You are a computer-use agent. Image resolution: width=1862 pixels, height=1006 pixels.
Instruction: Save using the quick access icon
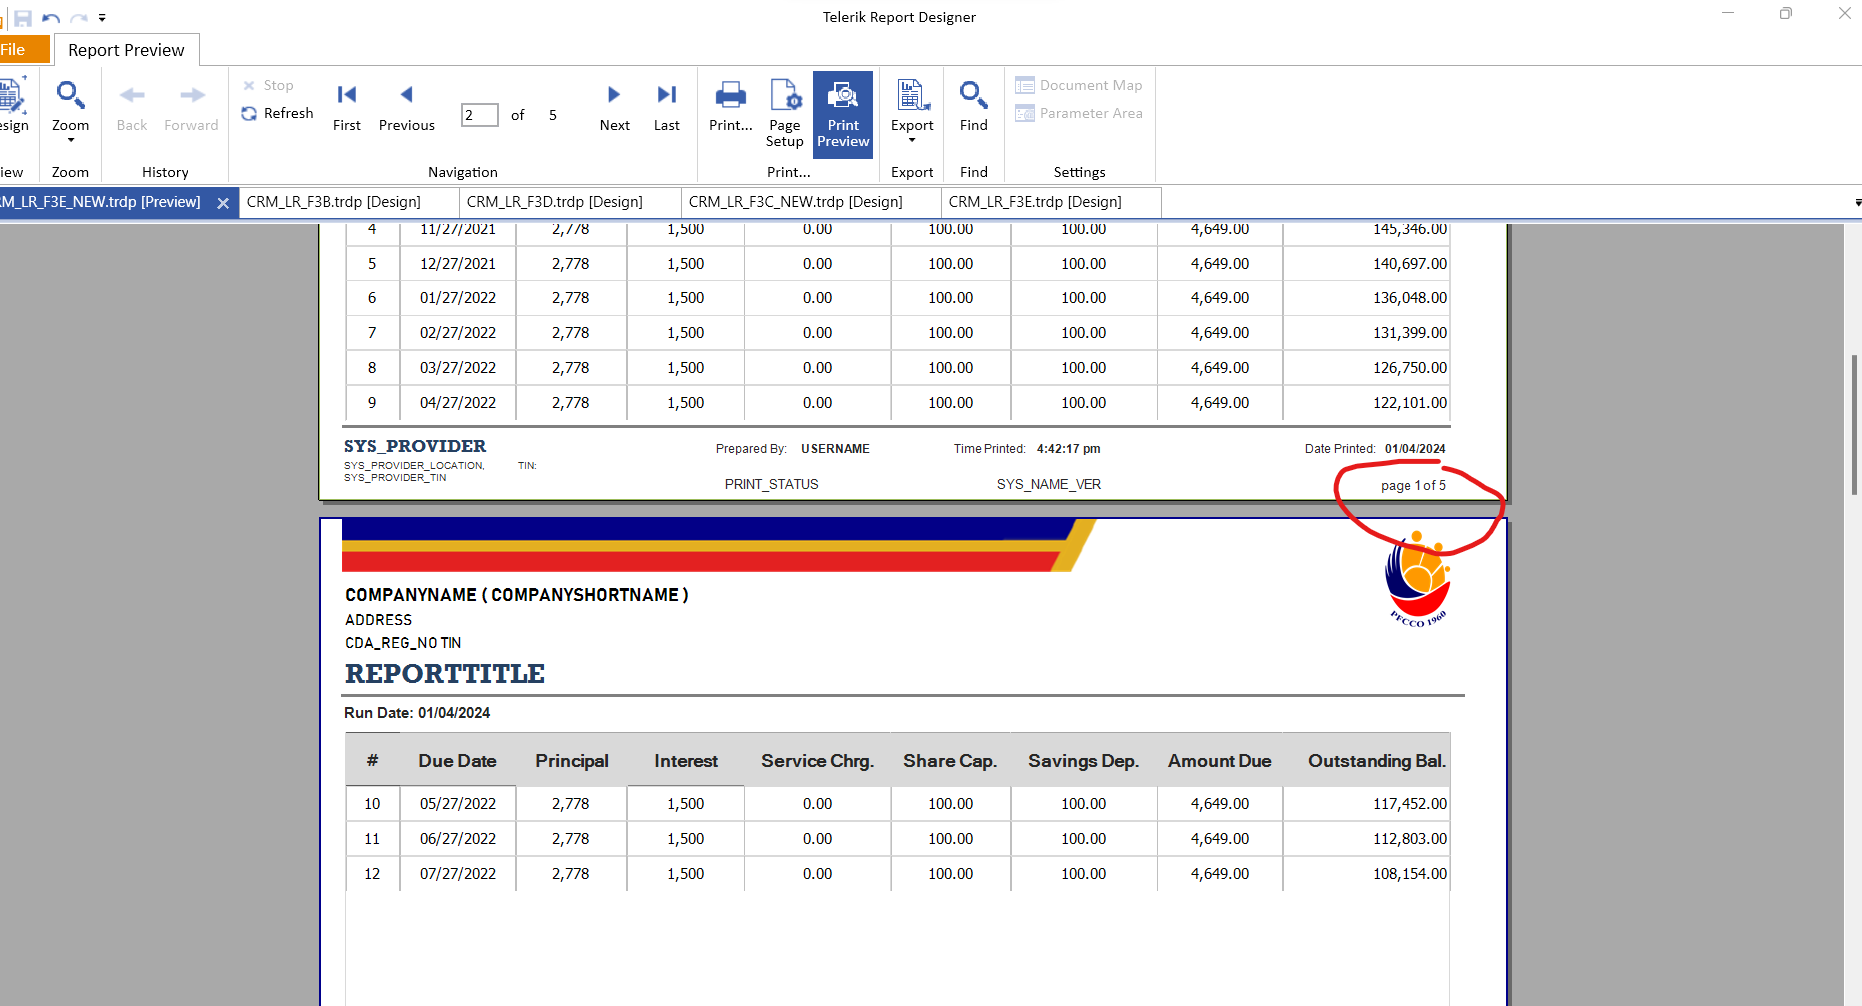click(23, 18)
